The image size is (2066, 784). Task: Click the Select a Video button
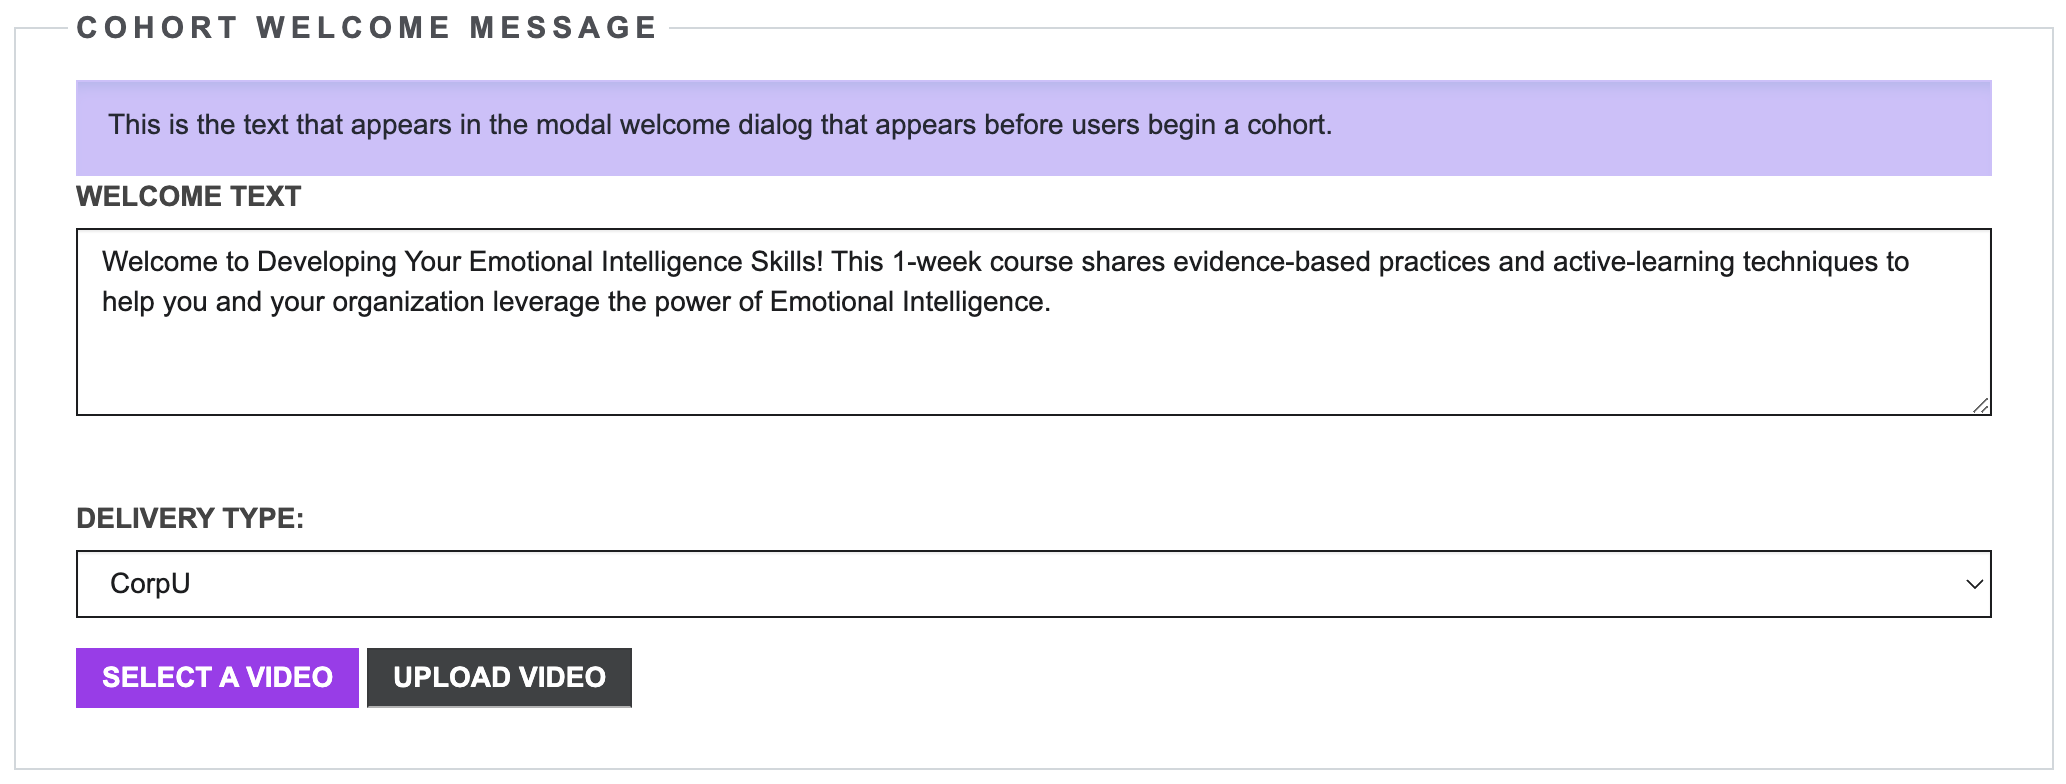point(217,678)
